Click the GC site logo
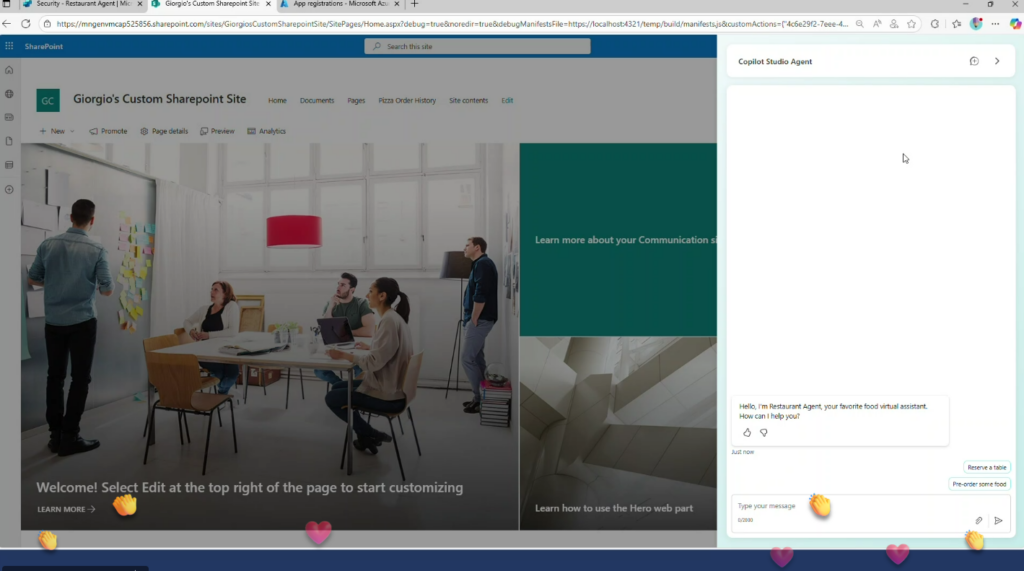1024x571 pixels. (48, 101)
